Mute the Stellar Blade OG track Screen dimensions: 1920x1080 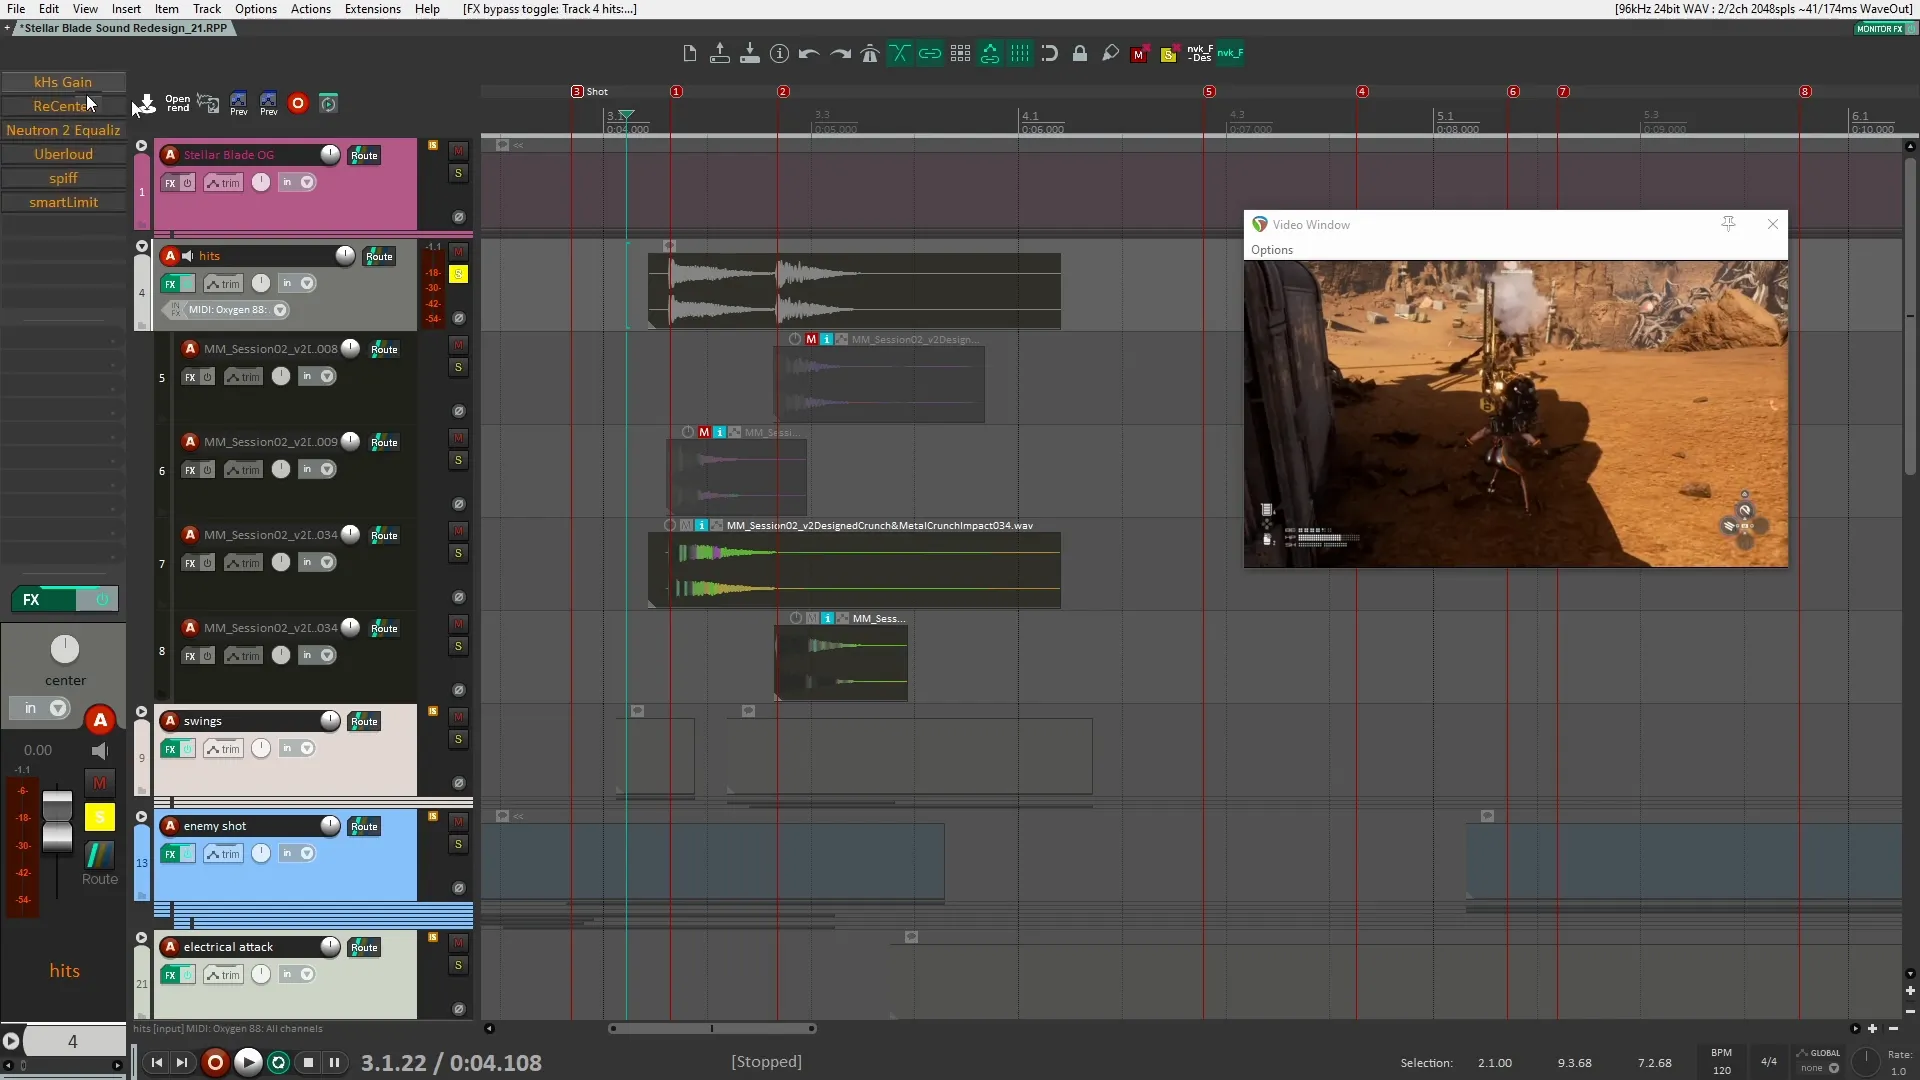click(x=458, y=152)
